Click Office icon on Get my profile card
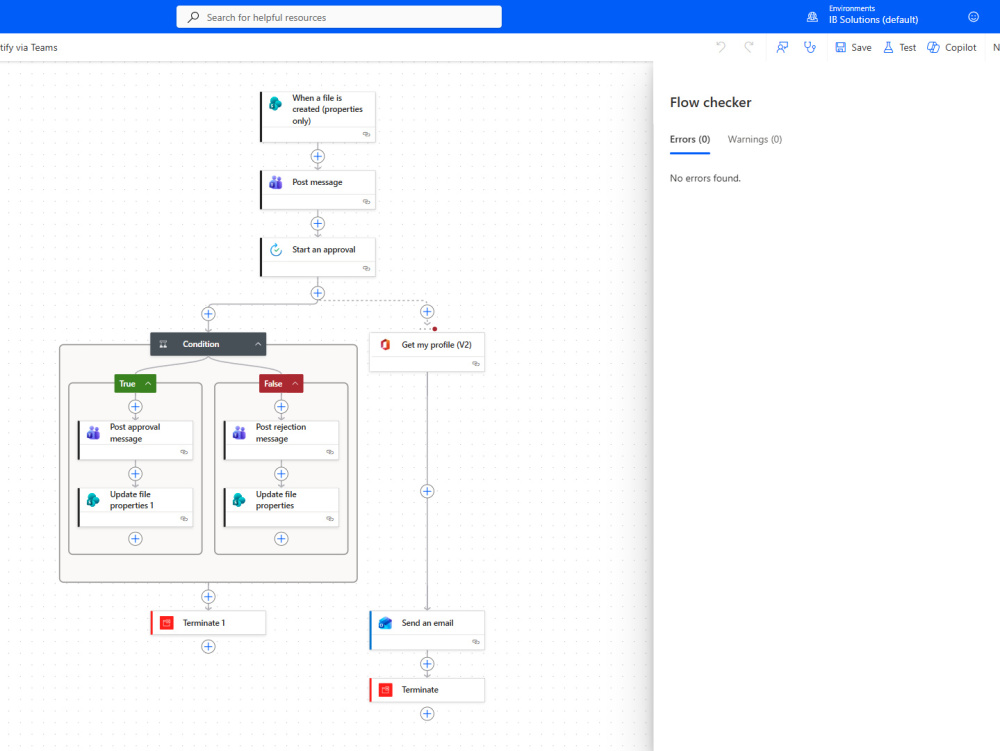The height and width of the screenshot is (751, 1000). click(x=385, y=345)
